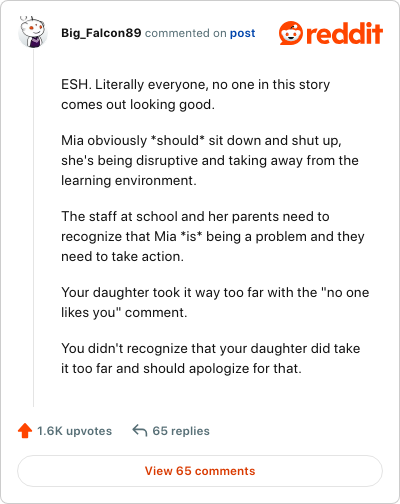Click the Reddit Snoo logo icon

click(x=291, y=33)
